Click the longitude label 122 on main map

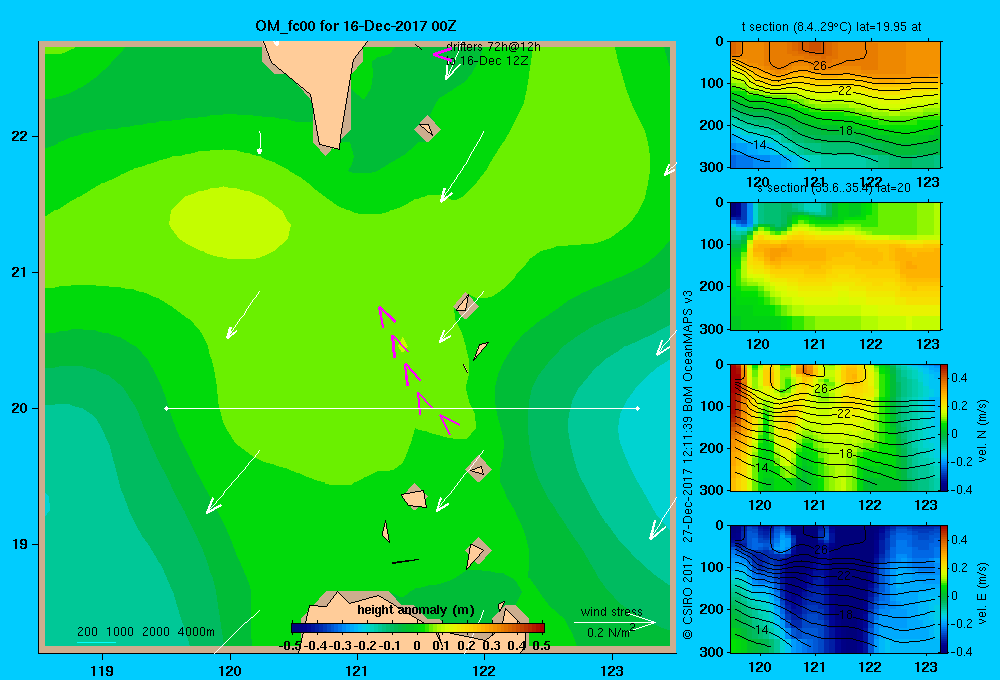click(x=484, y=670)
